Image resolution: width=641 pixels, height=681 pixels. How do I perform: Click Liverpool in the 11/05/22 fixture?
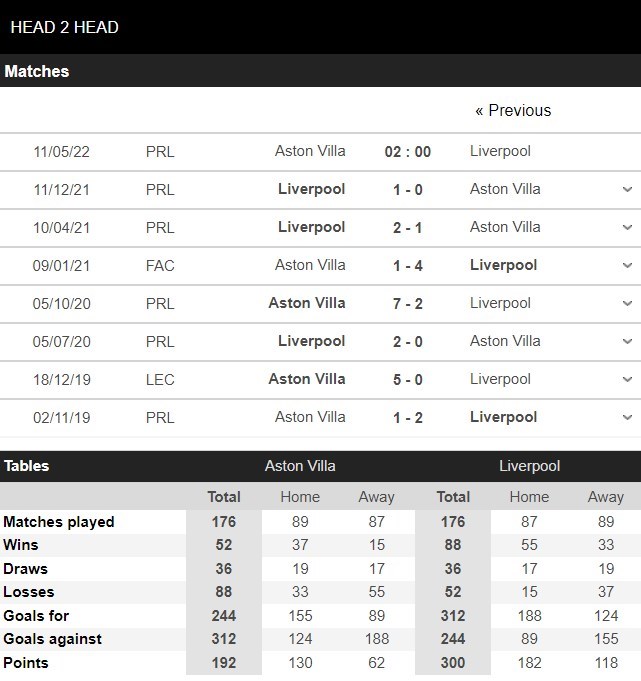click(x=500, y=151)
